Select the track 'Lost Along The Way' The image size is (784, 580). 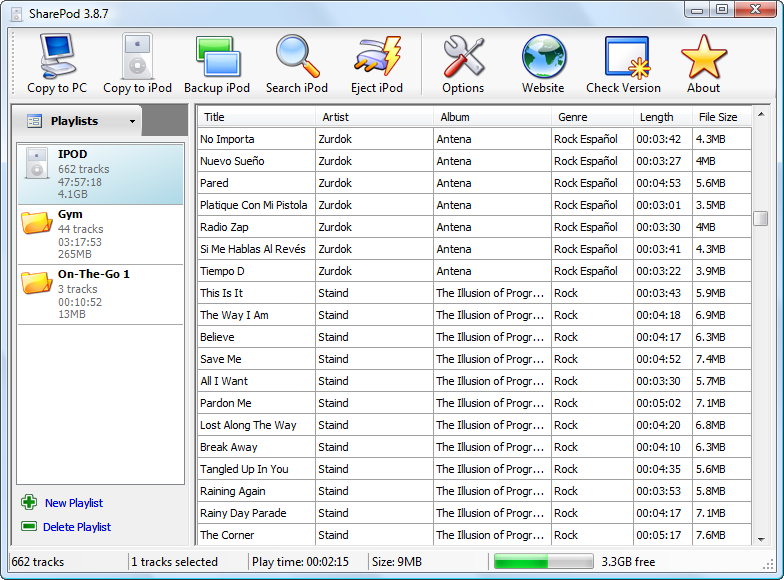pyautogui.click(x=474, y=425)
